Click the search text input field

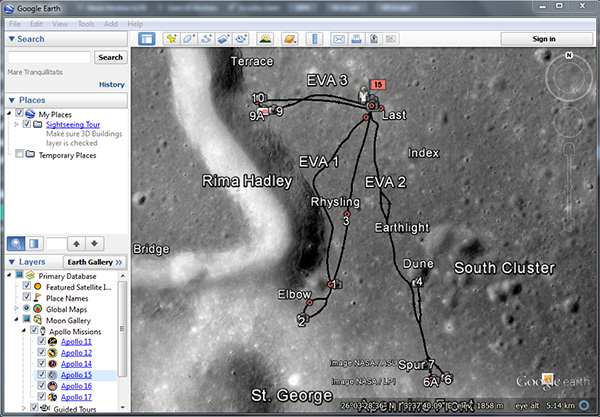point(49,58)
